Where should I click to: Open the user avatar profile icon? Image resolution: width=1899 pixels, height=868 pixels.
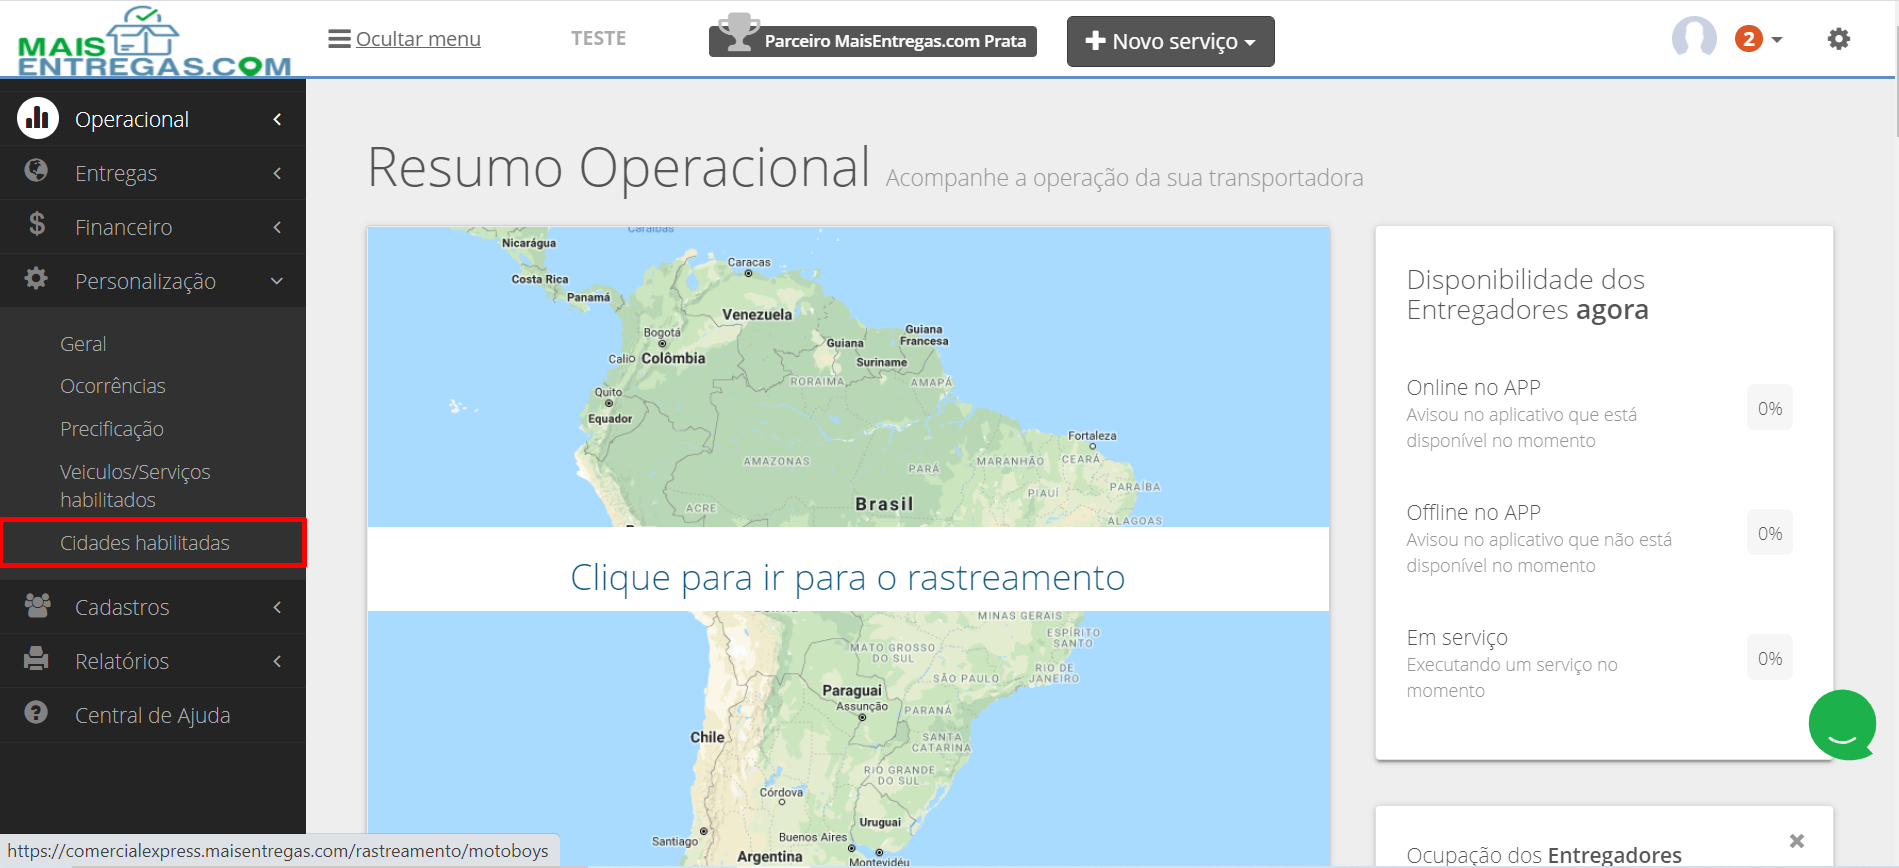click(x=1694, y=38)
